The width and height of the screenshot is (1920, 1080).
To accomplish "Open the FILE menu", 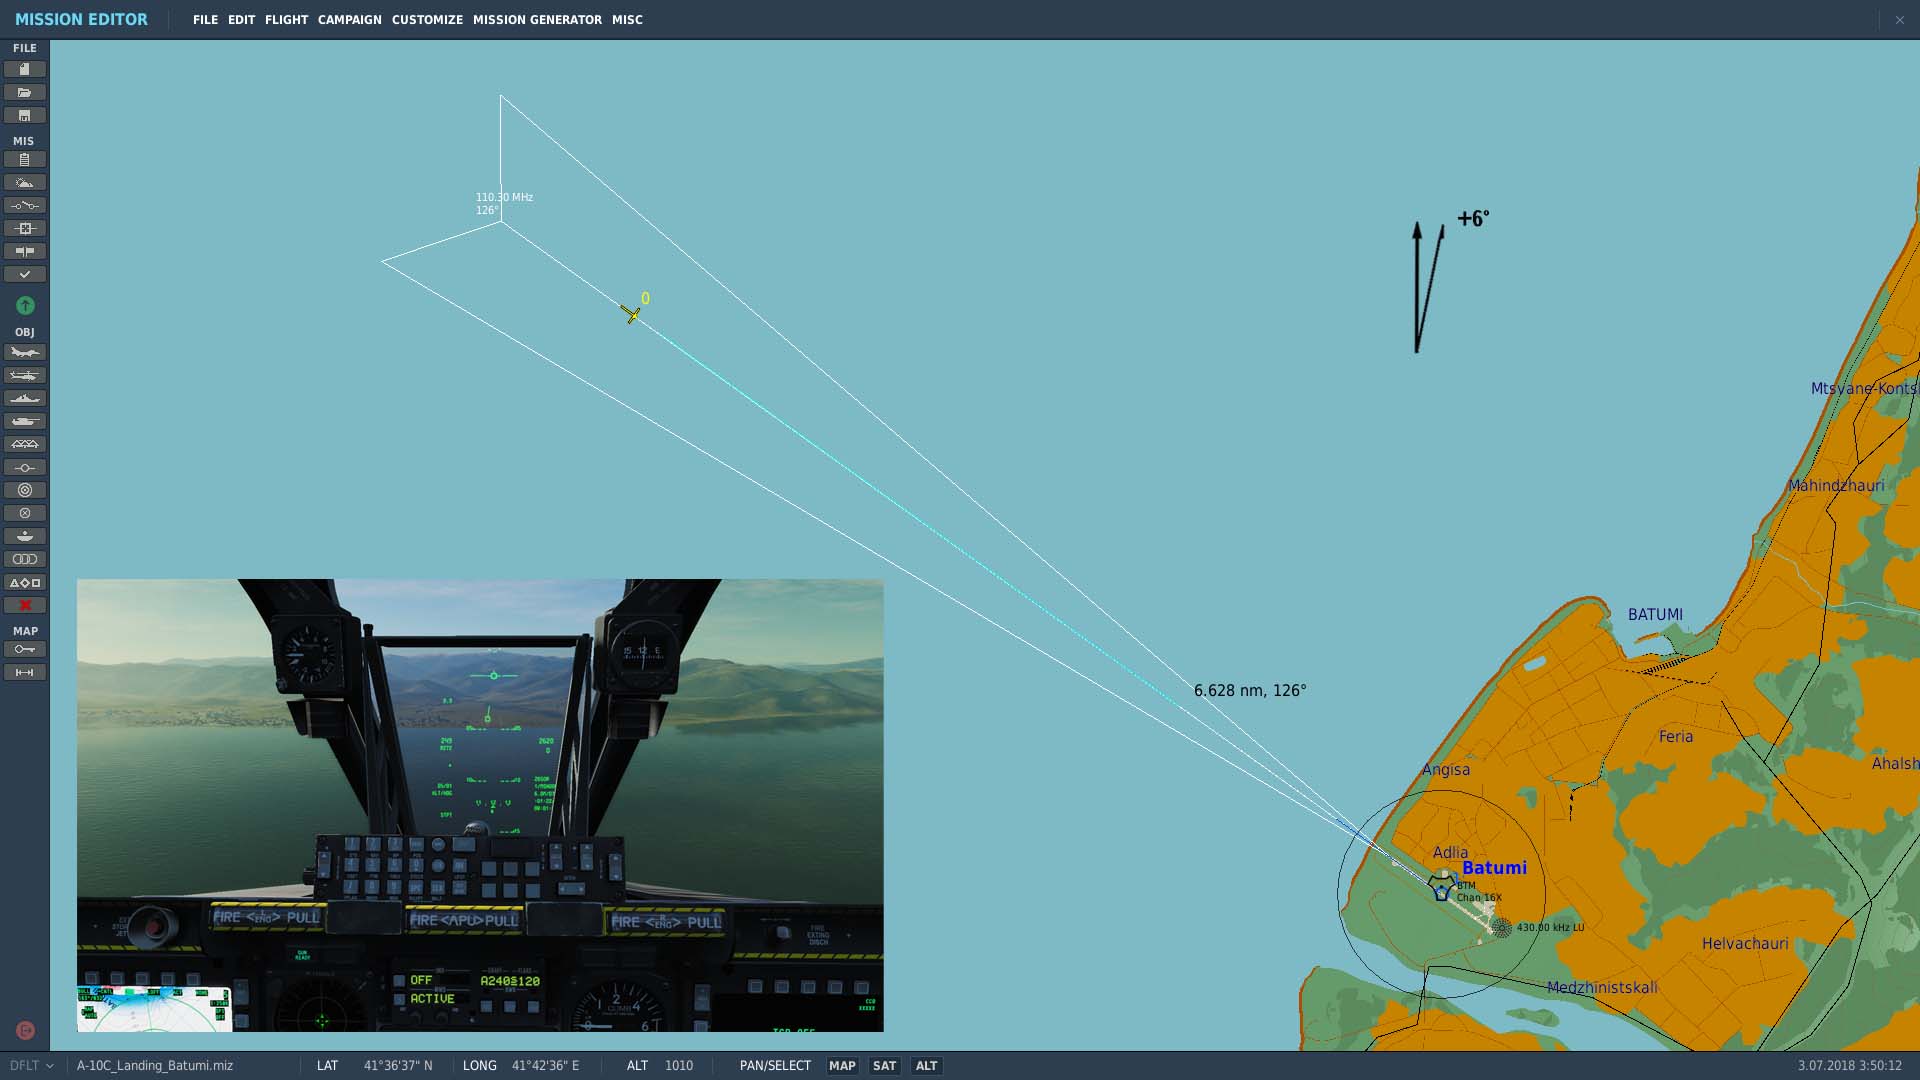I will 205,20.
